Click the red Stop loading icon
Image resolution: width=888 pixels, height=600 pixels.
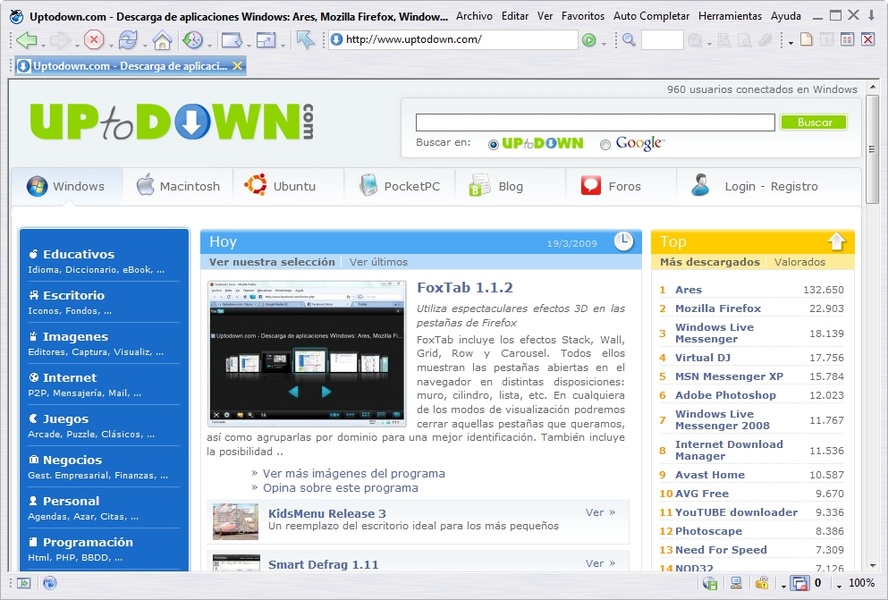(93, 40)
